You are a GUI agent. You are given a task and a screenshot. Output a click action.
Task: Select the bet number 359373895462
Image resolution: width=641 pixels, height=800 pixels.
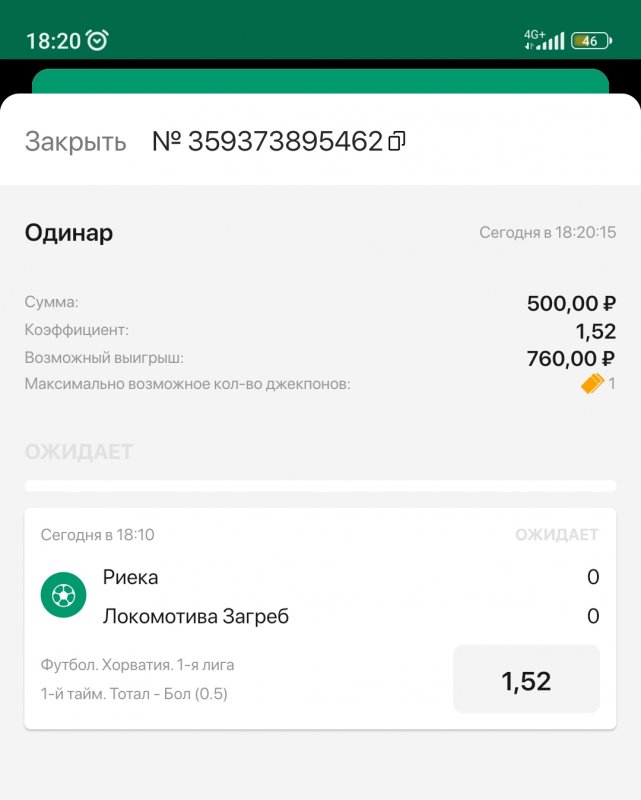tap(268, 142)
